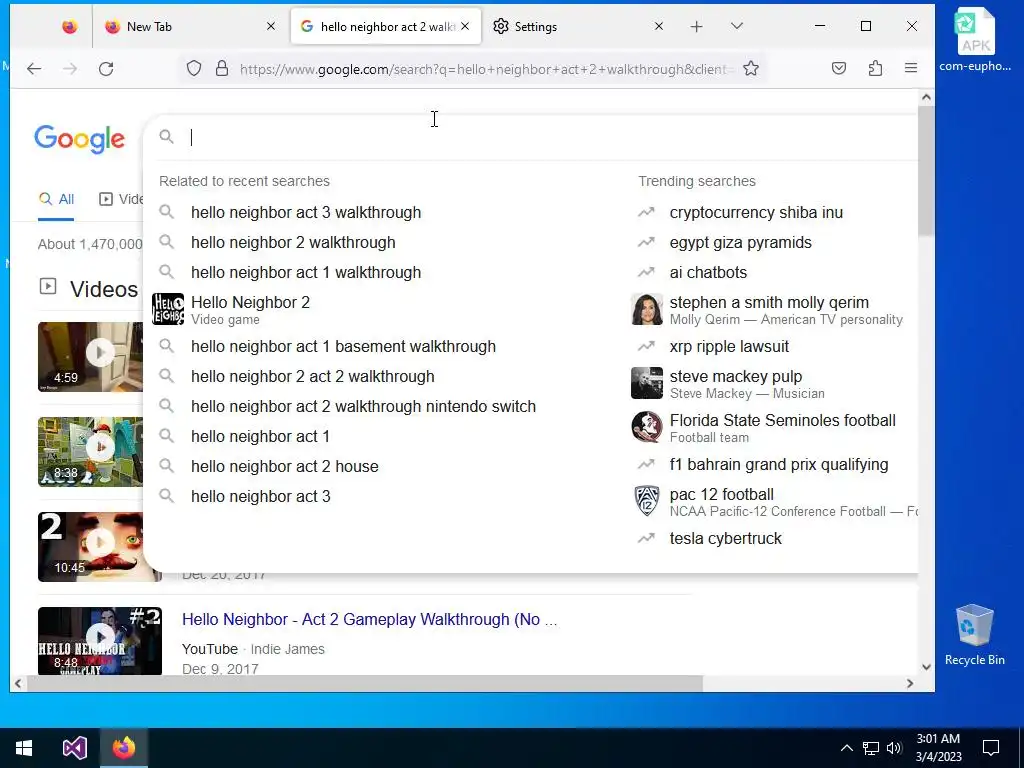Play the 8:38 video thumbnail
Image resolution: width=1024 pixels, height=768 pixels.
click(x=90, y=452)
